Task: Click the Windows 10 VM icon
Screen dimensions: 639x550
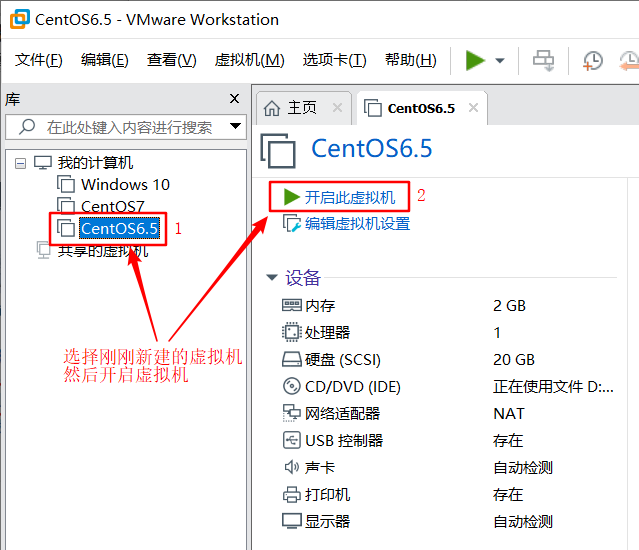Action: click(x=66, y=184)
